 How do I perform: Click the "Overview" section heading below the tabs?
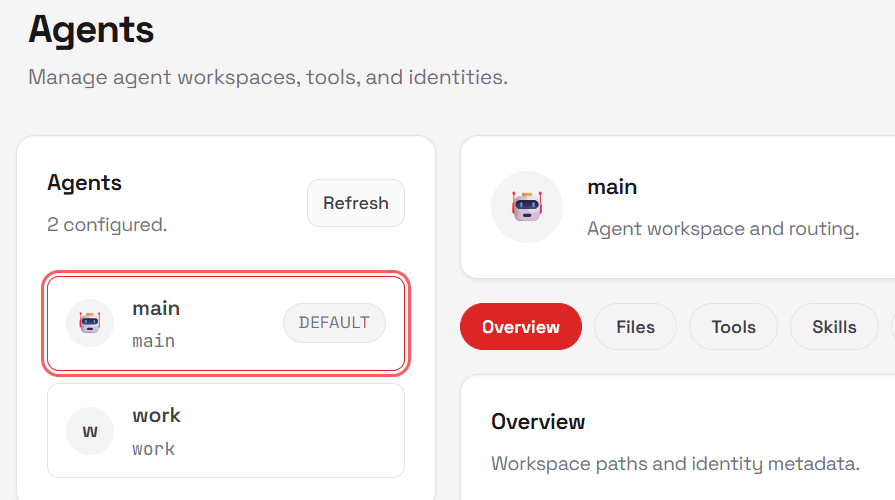tap(538, 421)
